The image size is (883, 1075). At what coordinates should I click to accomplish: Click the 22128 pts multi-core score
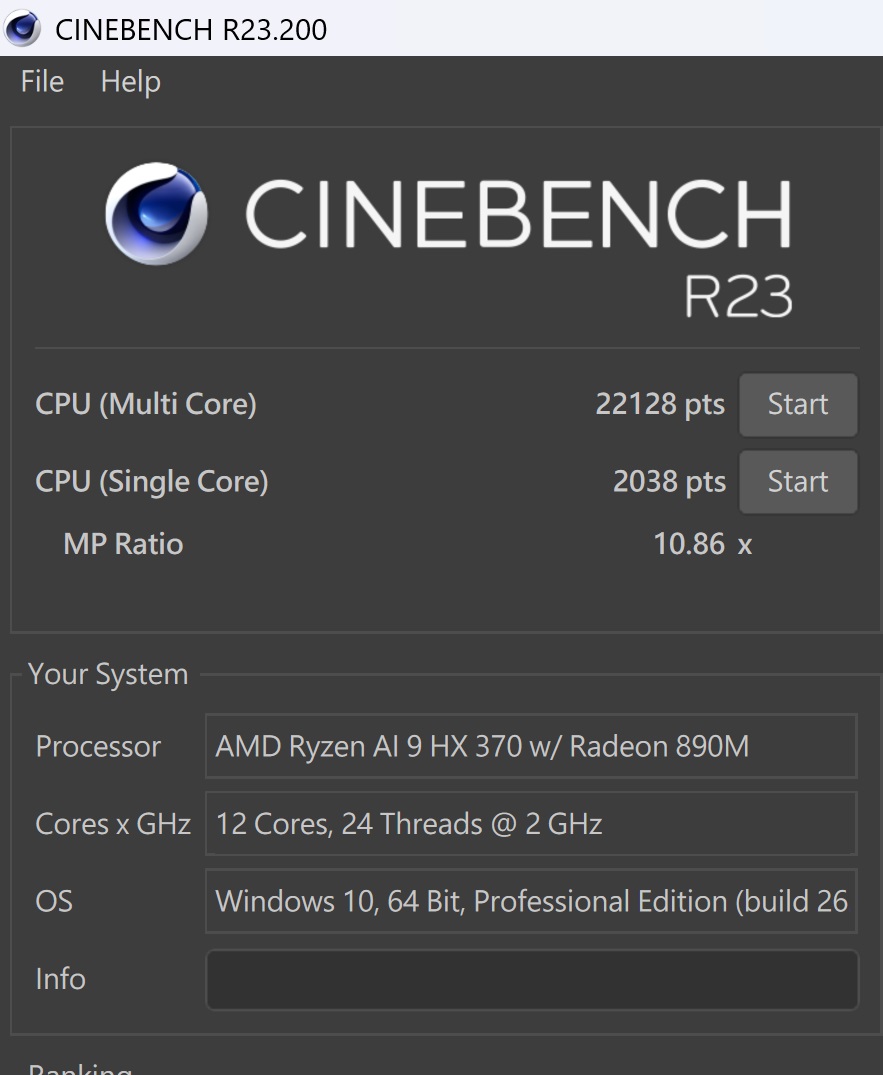[x=660, y=404]
